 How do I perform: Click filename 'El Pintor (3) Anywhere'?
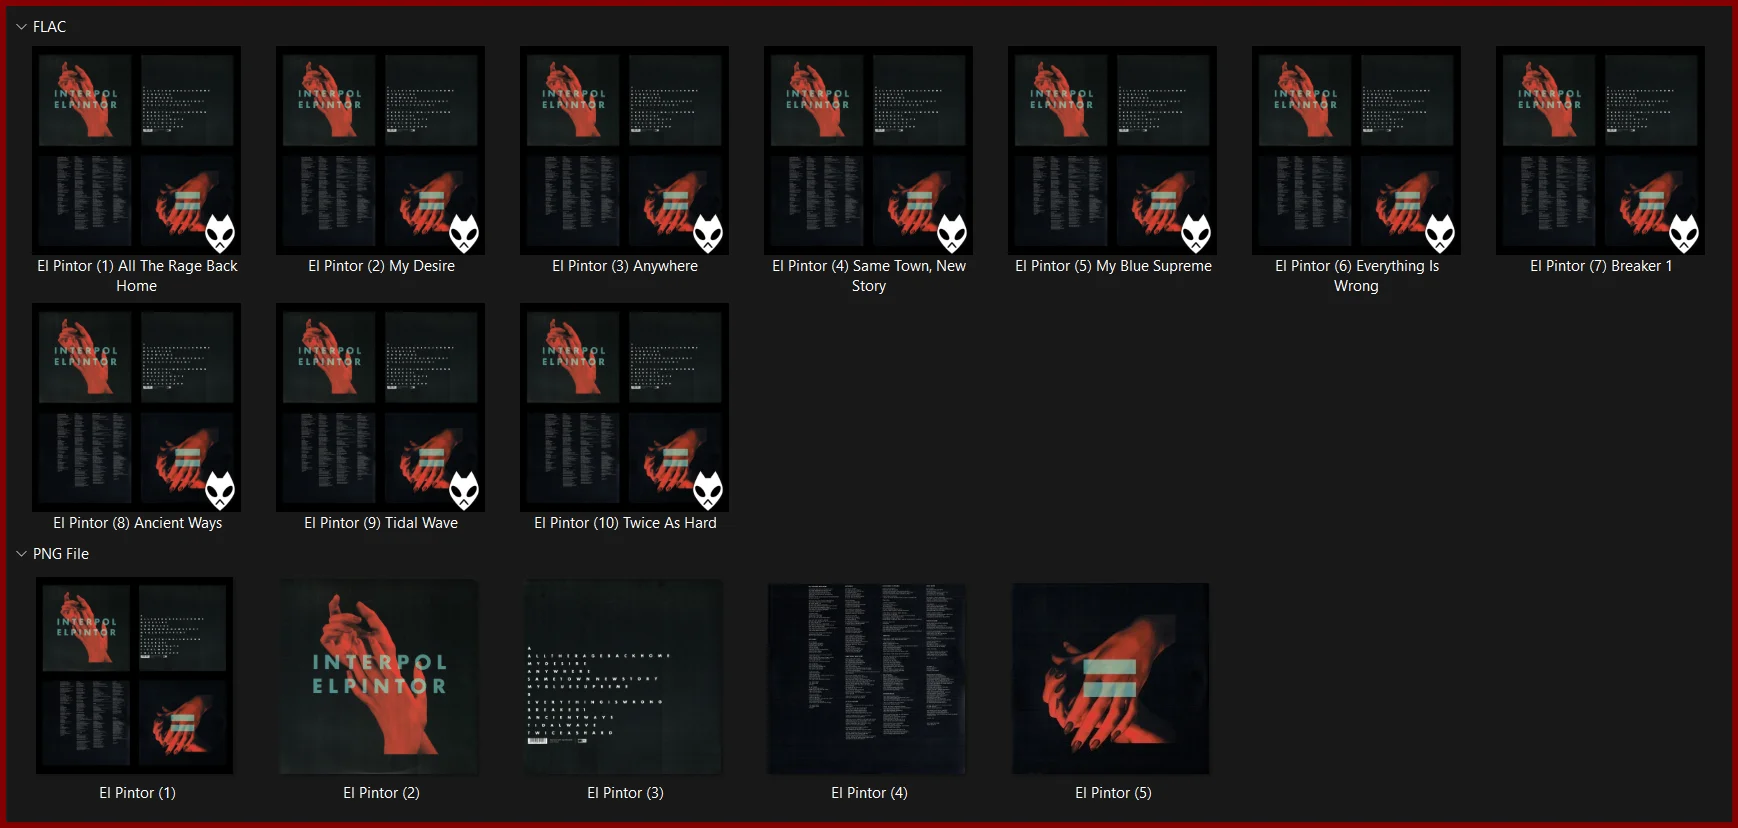point(625,266)
